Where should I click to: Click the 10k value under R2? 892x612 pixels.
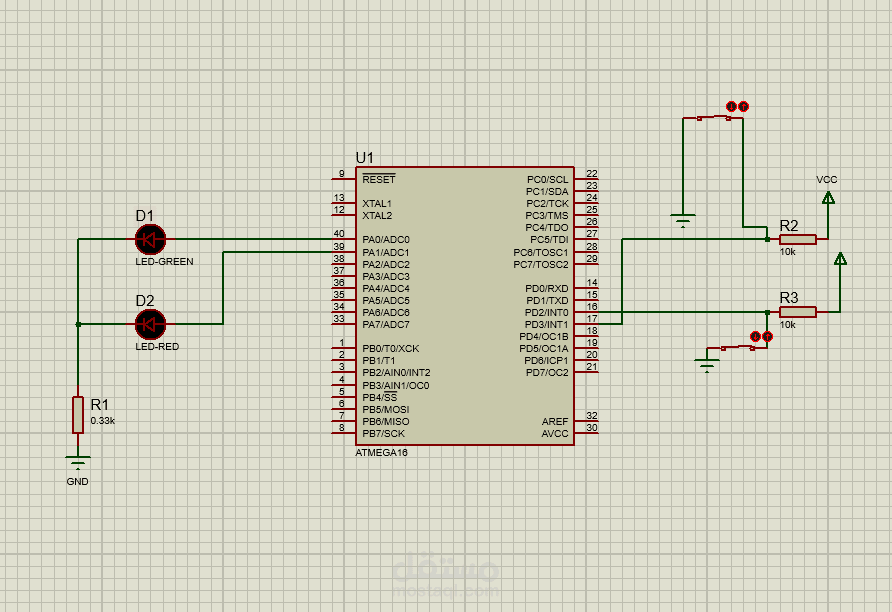pos(787,252)
